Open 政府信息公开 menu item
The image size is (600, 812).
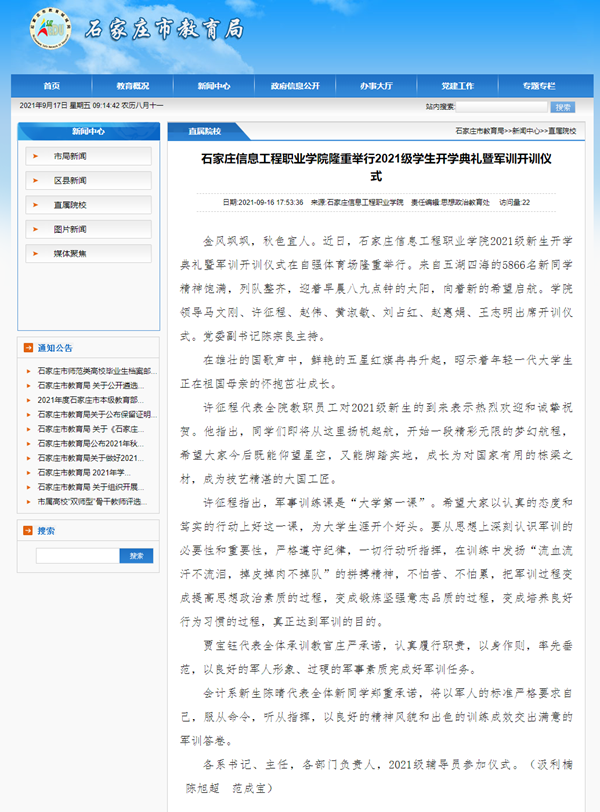tap(295, 86)
